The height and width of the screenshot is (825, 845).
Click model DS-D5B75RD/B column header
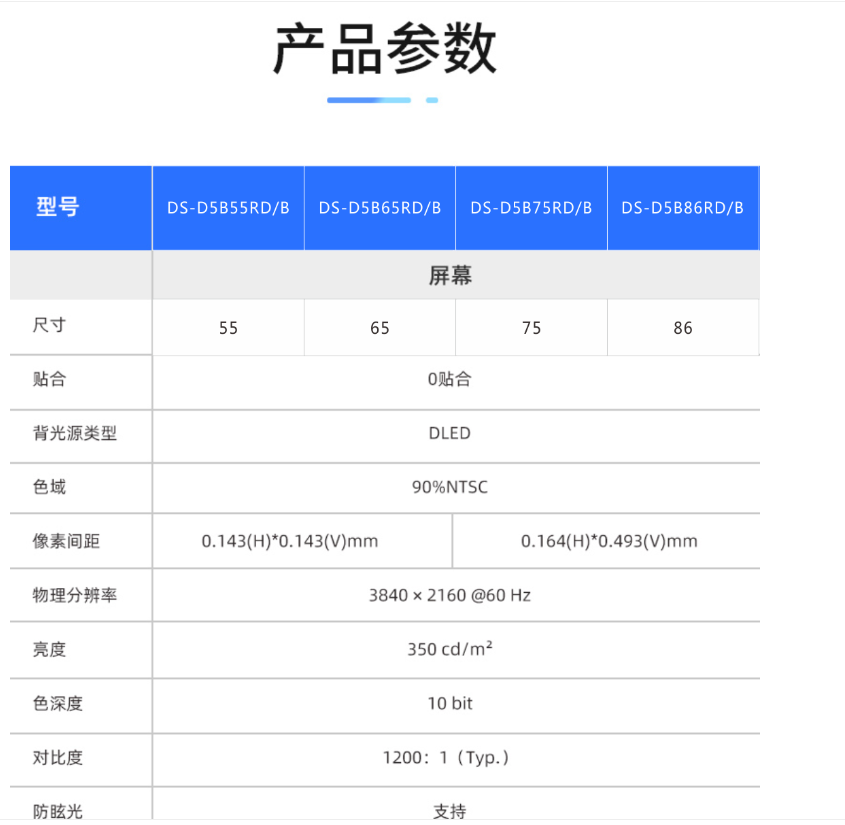click(x=531, y=208)
